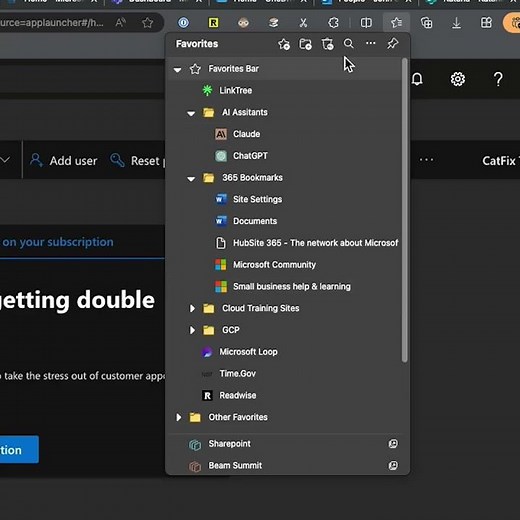This screenshot has height=520, width=520.
Task: Open the Extensions puzzle piece icon
Action: click(333, 23)
